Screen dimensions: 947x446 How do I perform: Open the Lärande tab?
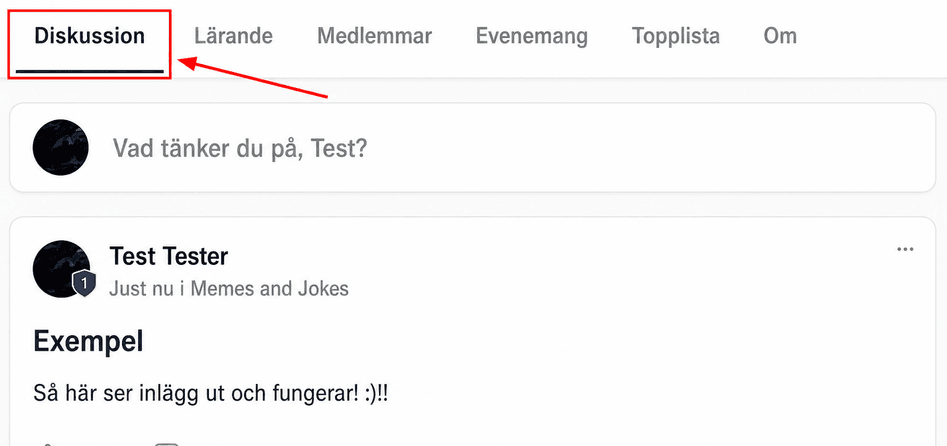(233, 36)
